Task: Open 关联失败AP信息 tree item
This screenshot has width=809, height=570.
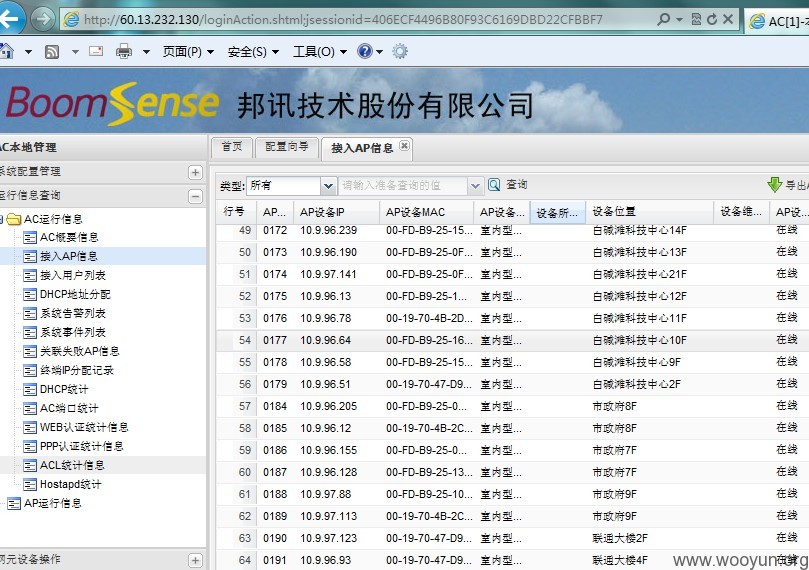Action: (x=79, y=352)
